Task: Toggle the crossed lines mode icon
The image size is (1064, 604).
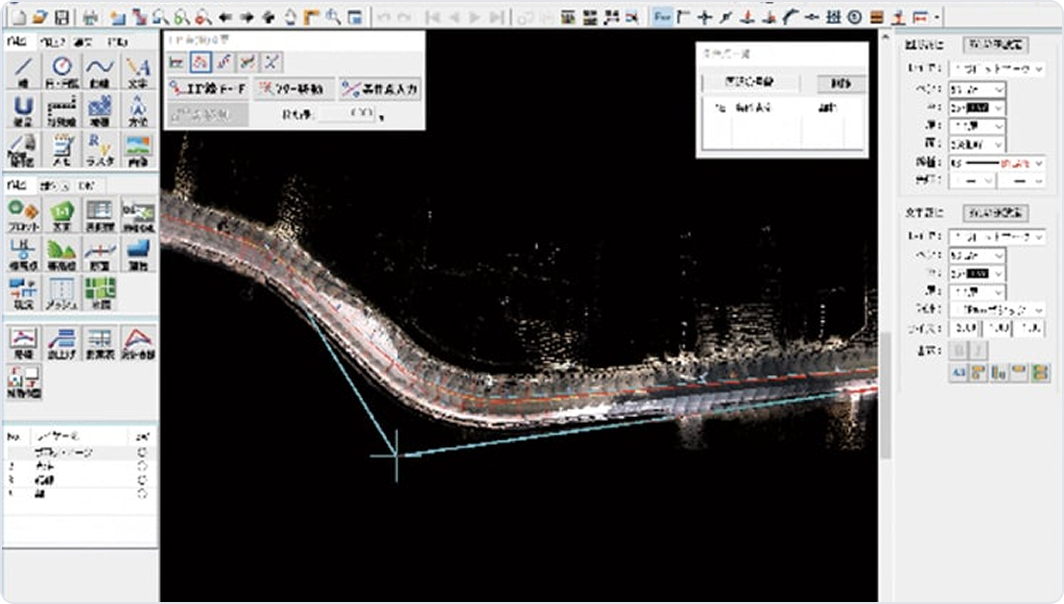Action: [x=271, y=62]
